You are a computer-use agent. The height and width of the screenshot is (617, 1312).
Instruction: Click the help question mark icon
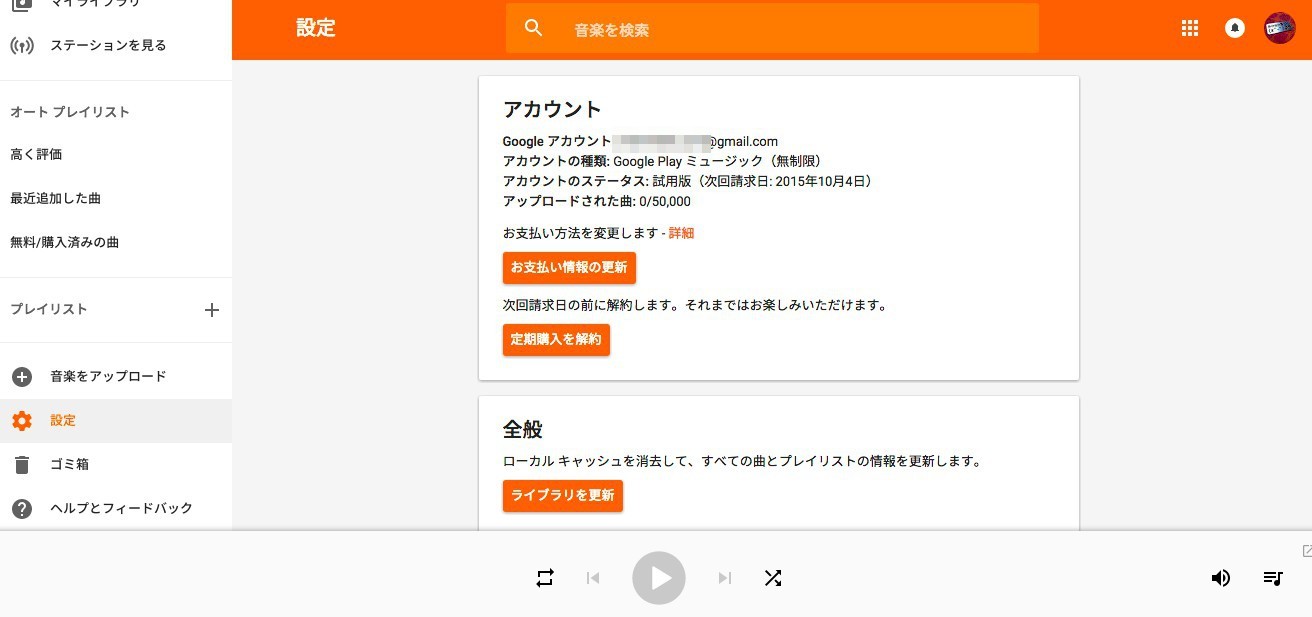pyautogui.click(x=22, y=509)
